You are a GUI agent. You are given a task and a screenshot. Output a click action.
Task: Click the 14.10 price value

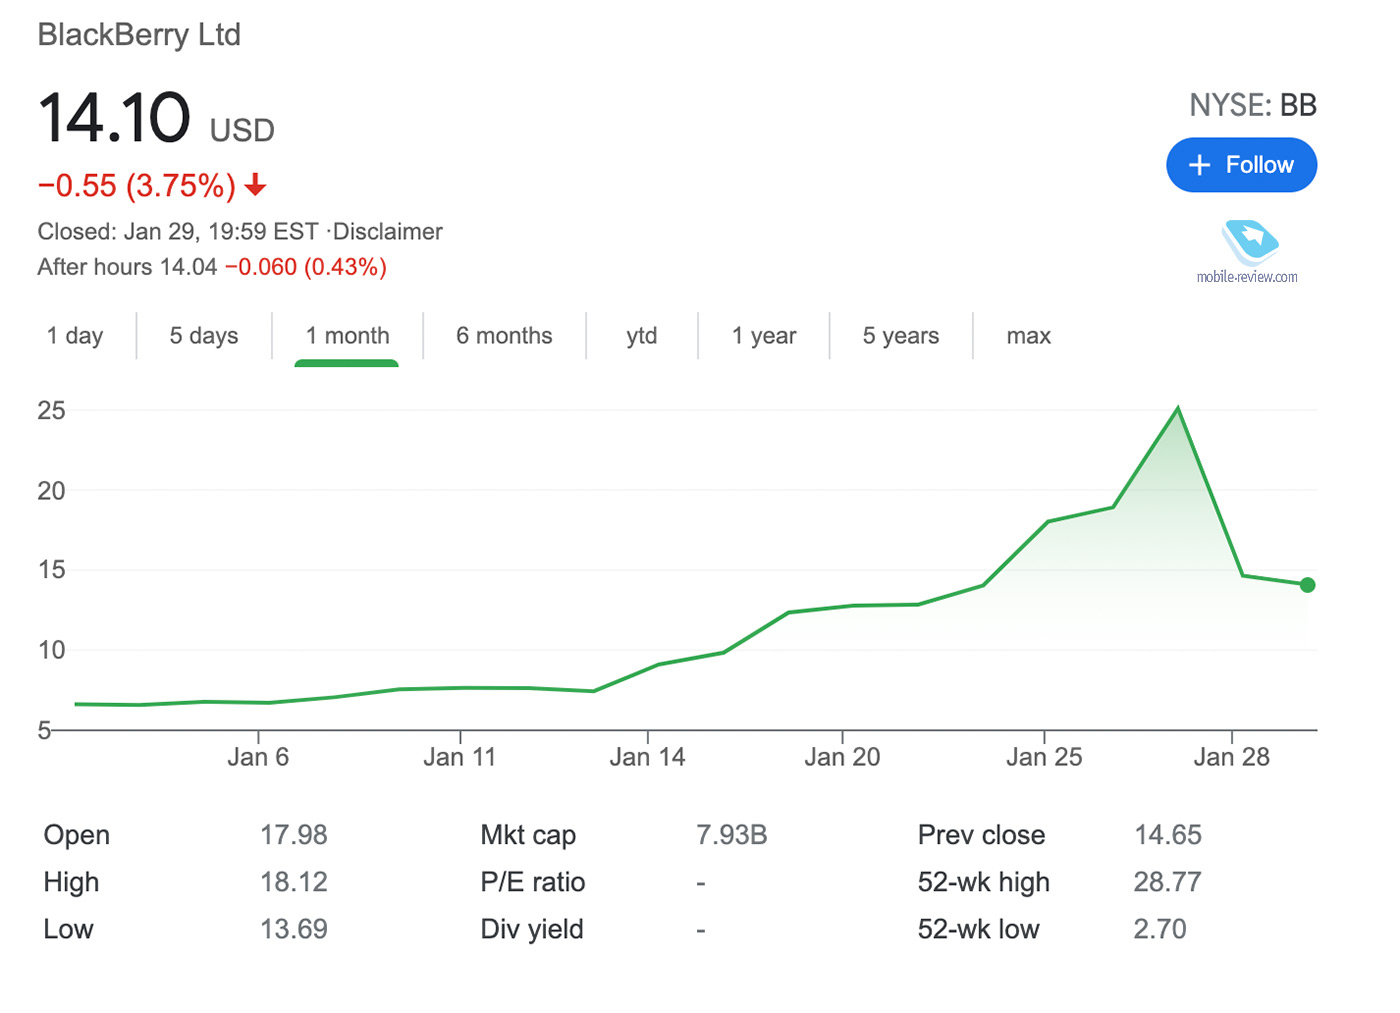(x=114, y=118)
